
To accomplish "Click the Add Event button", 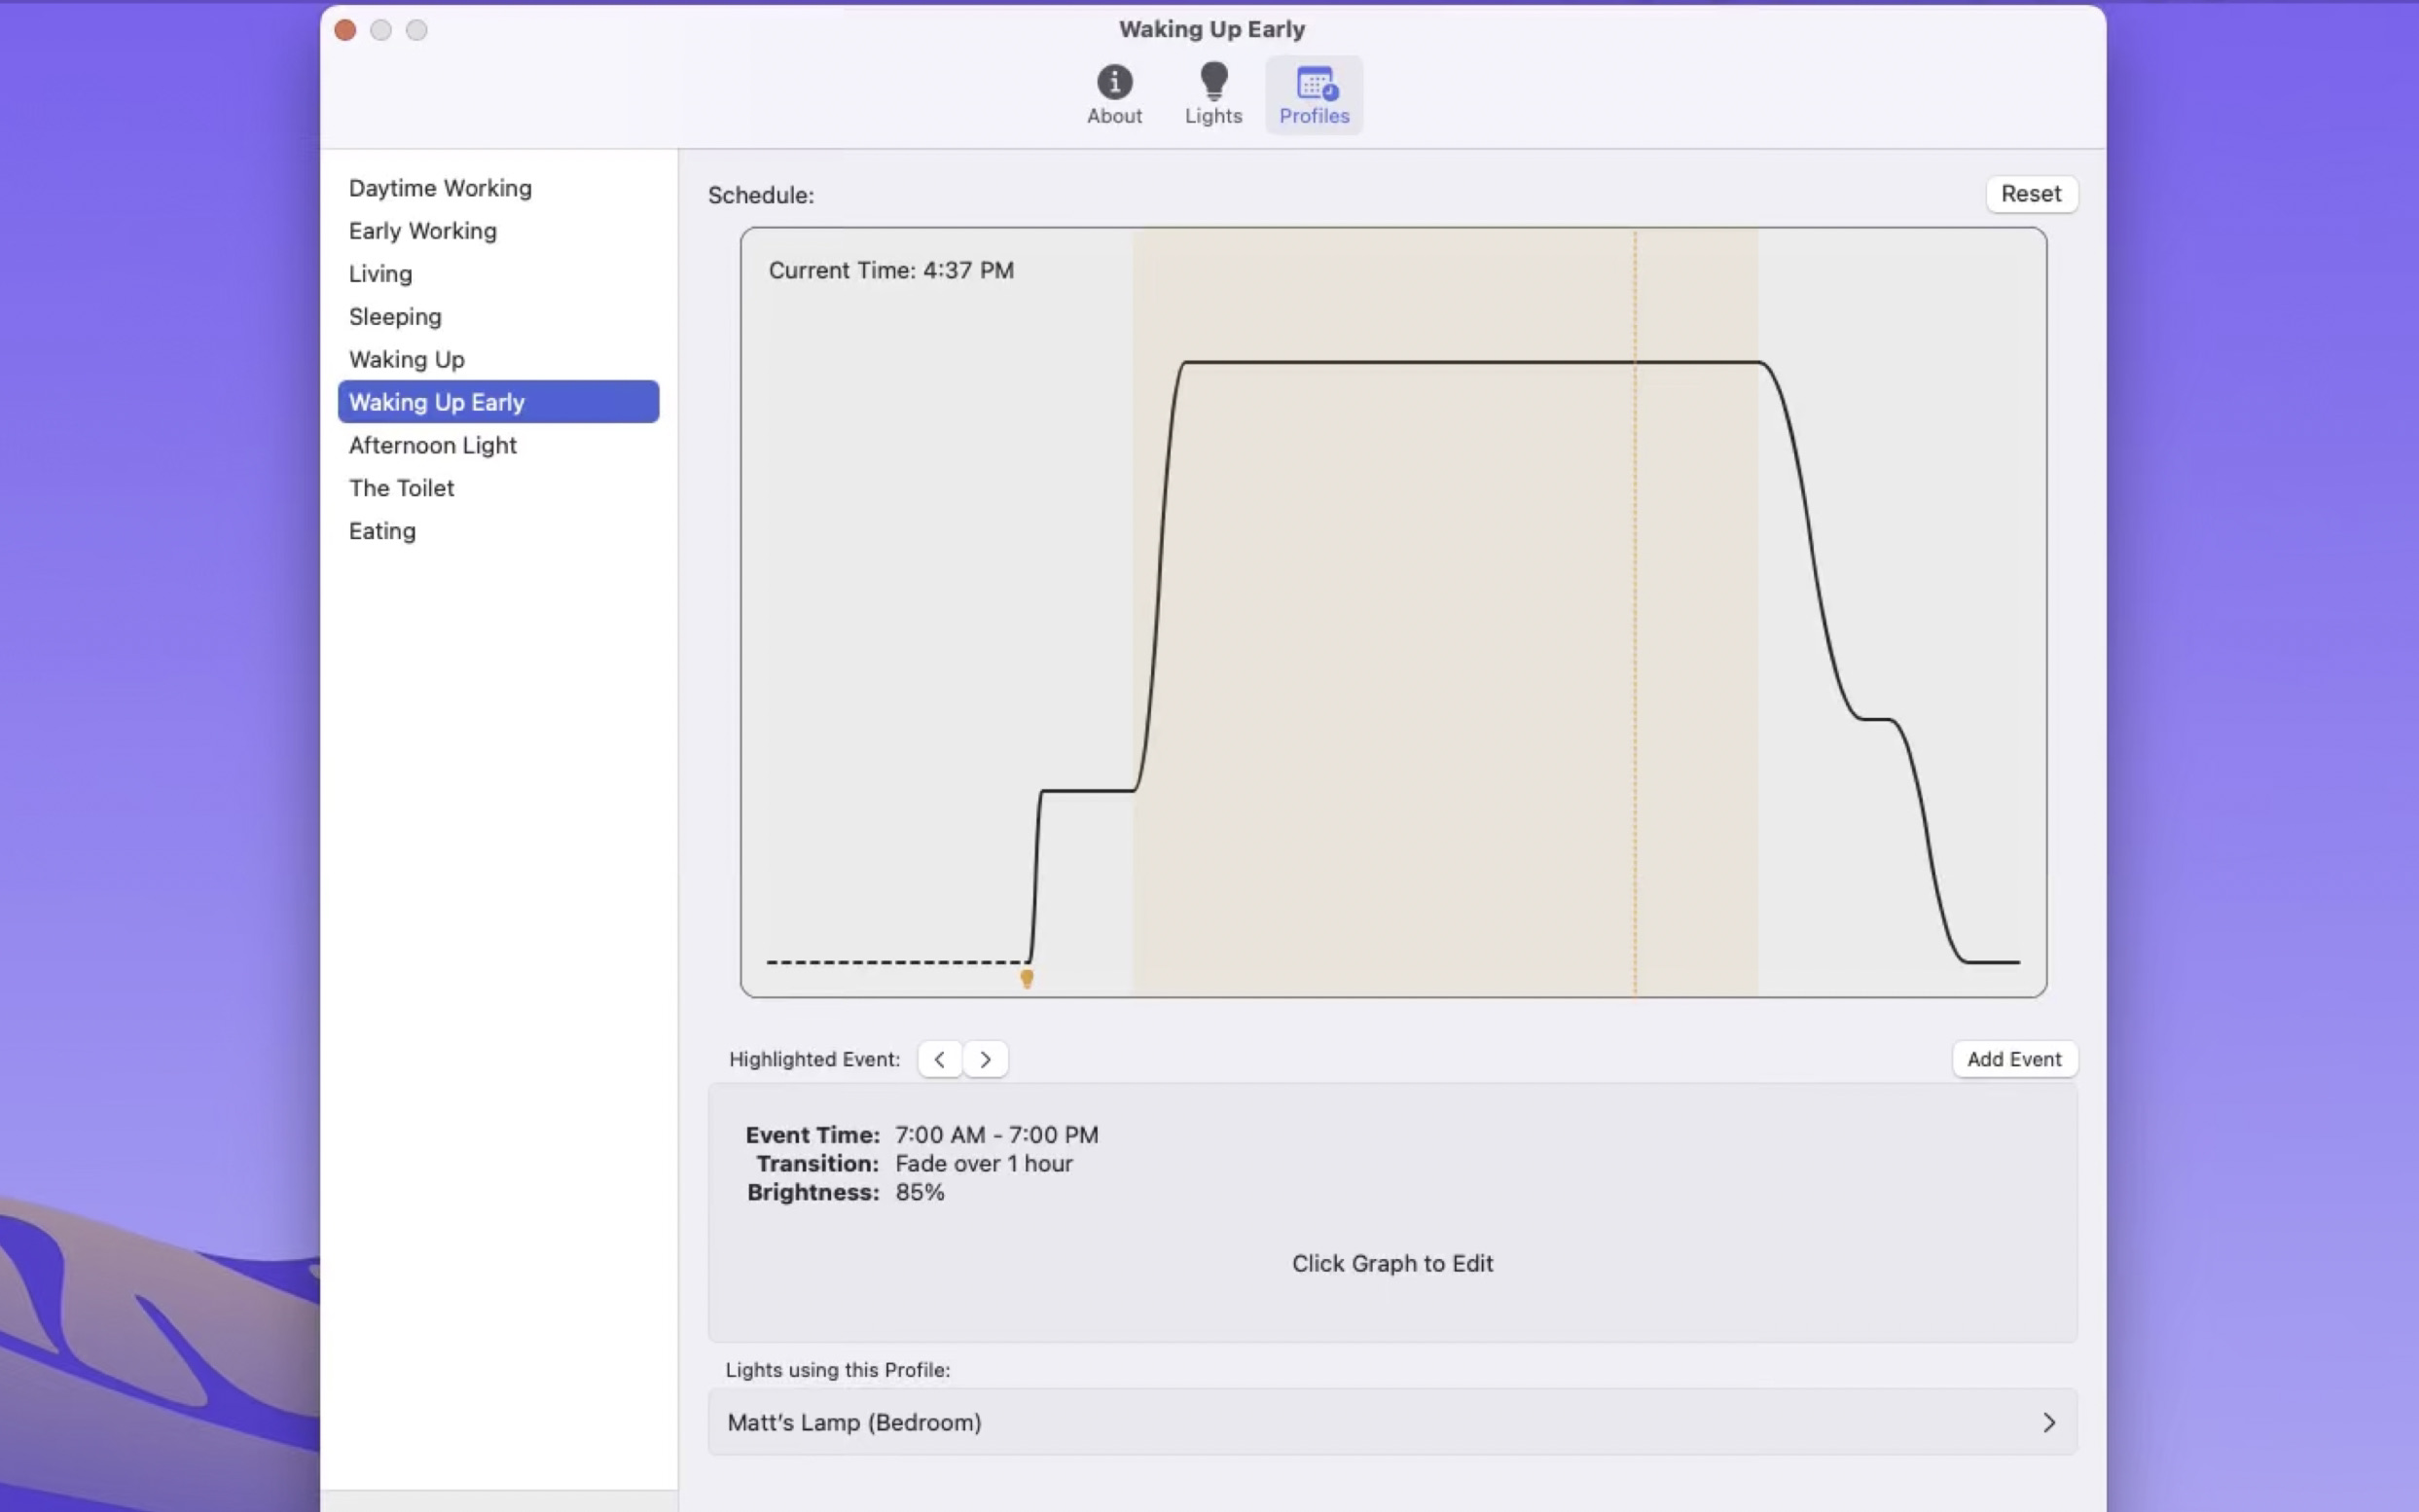I will coord(2013,1059).
